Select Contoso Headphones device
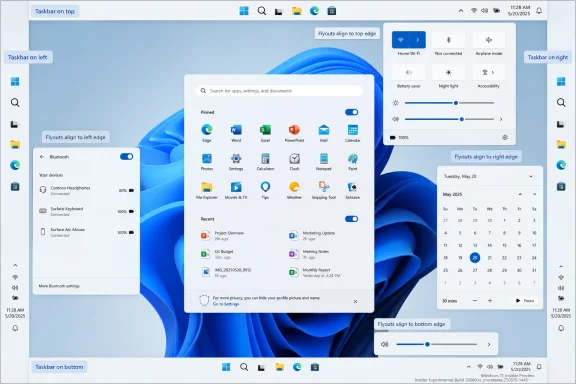The width and height of the screenshot is (576, 384). (86, 190)
